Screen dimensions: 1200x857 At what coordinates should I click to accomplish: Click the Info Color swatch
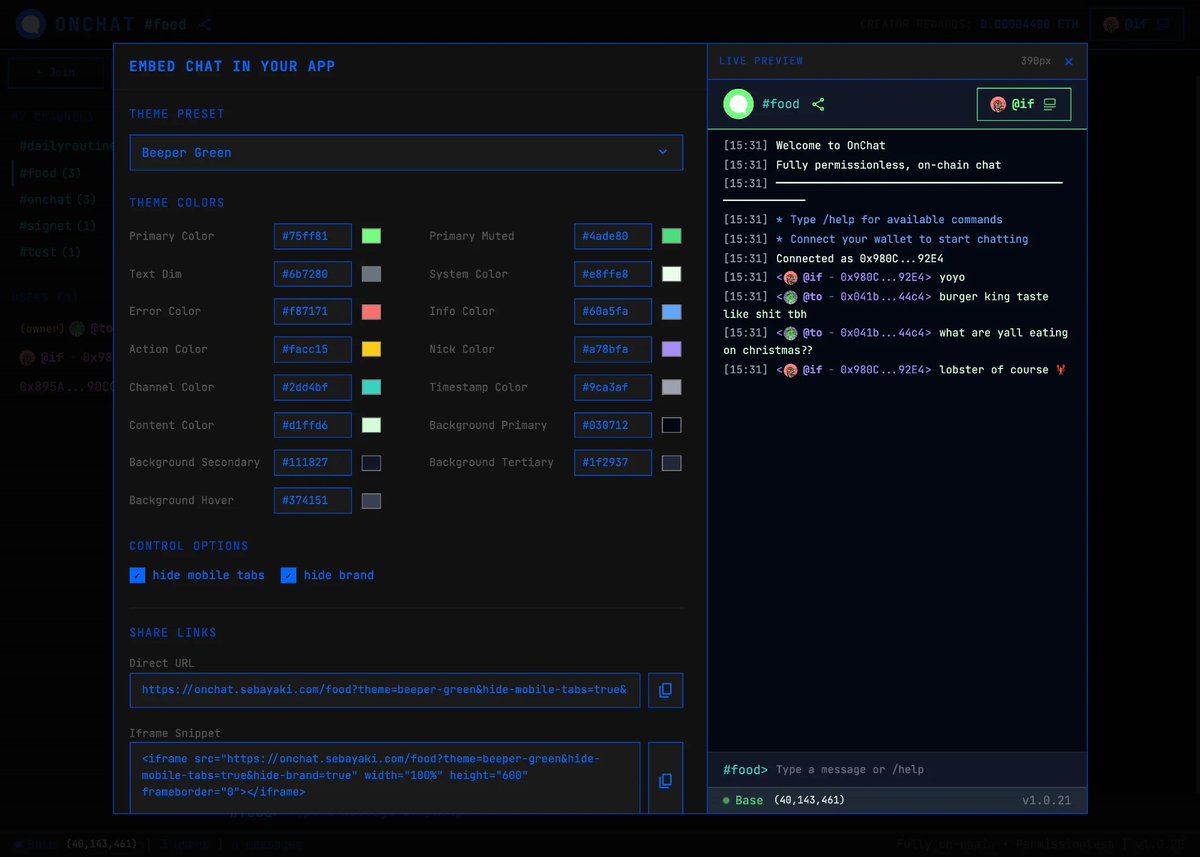[671, 312]
